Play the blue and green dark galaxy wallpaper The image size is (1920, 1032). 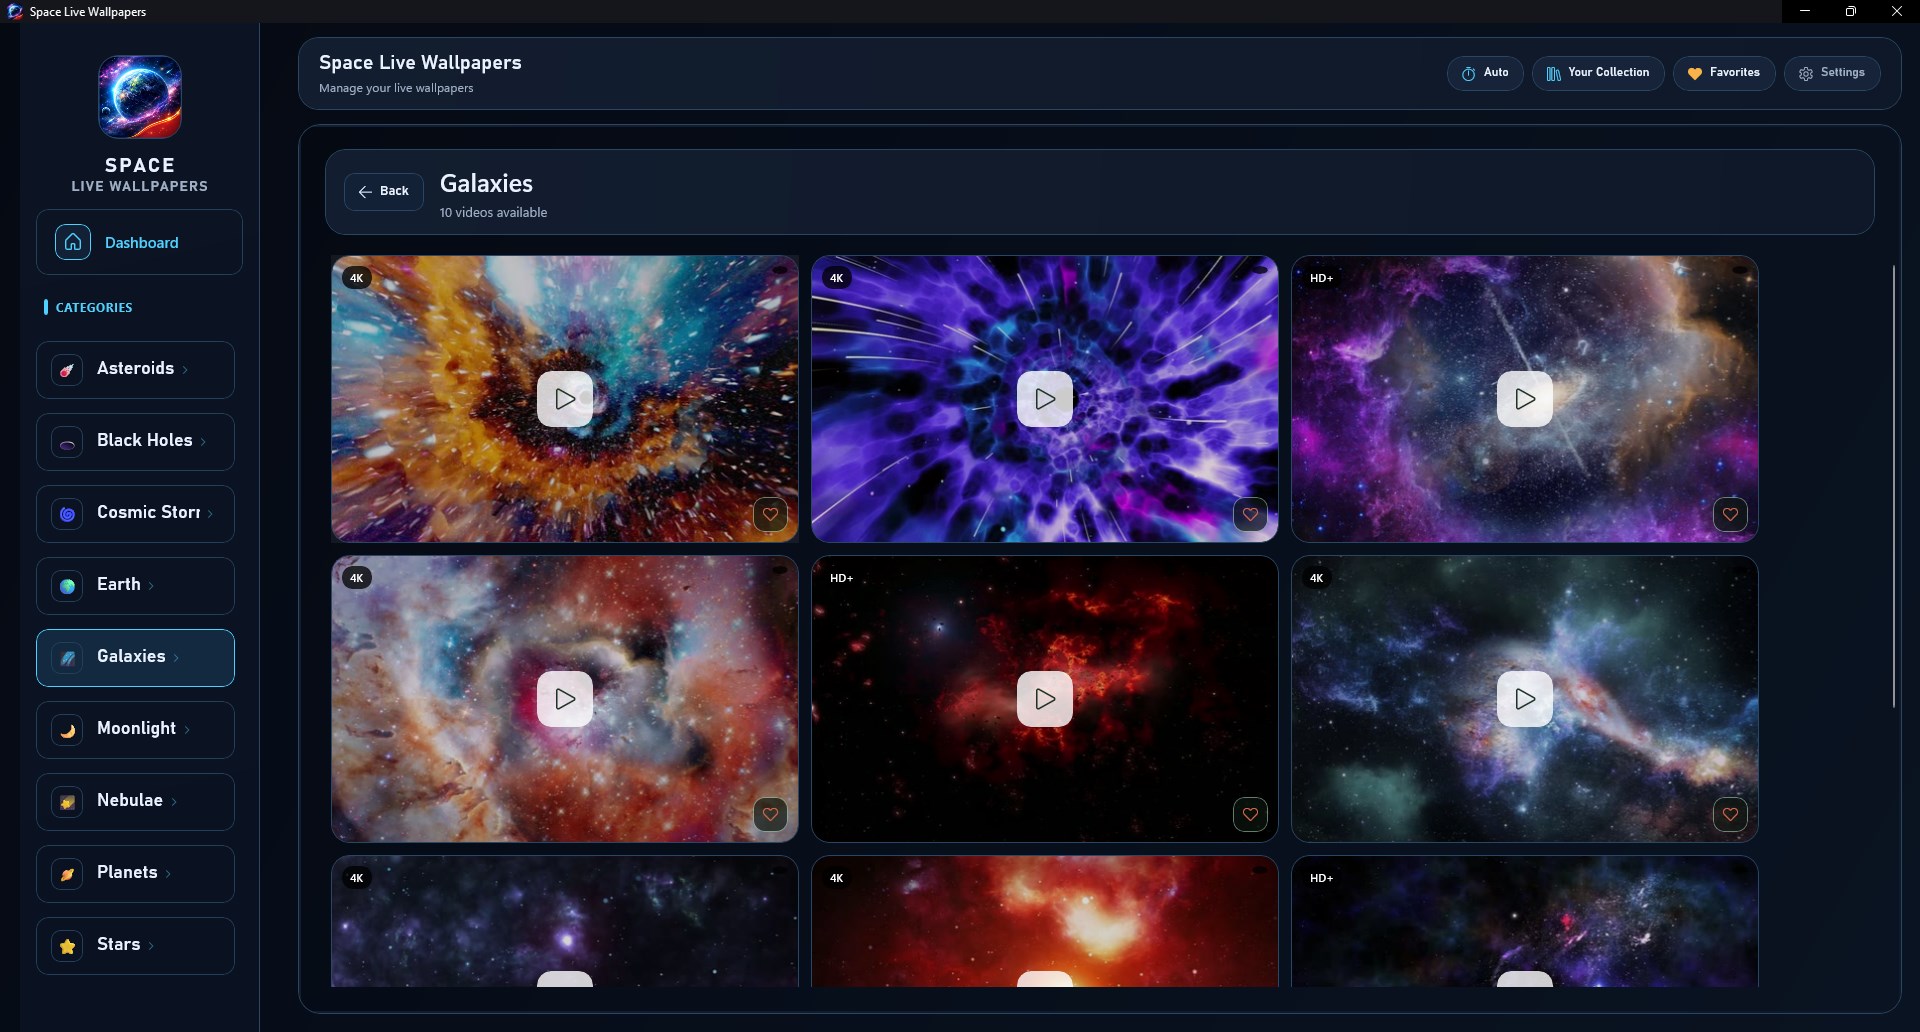pyautogui.click(x=1525, y=699)
